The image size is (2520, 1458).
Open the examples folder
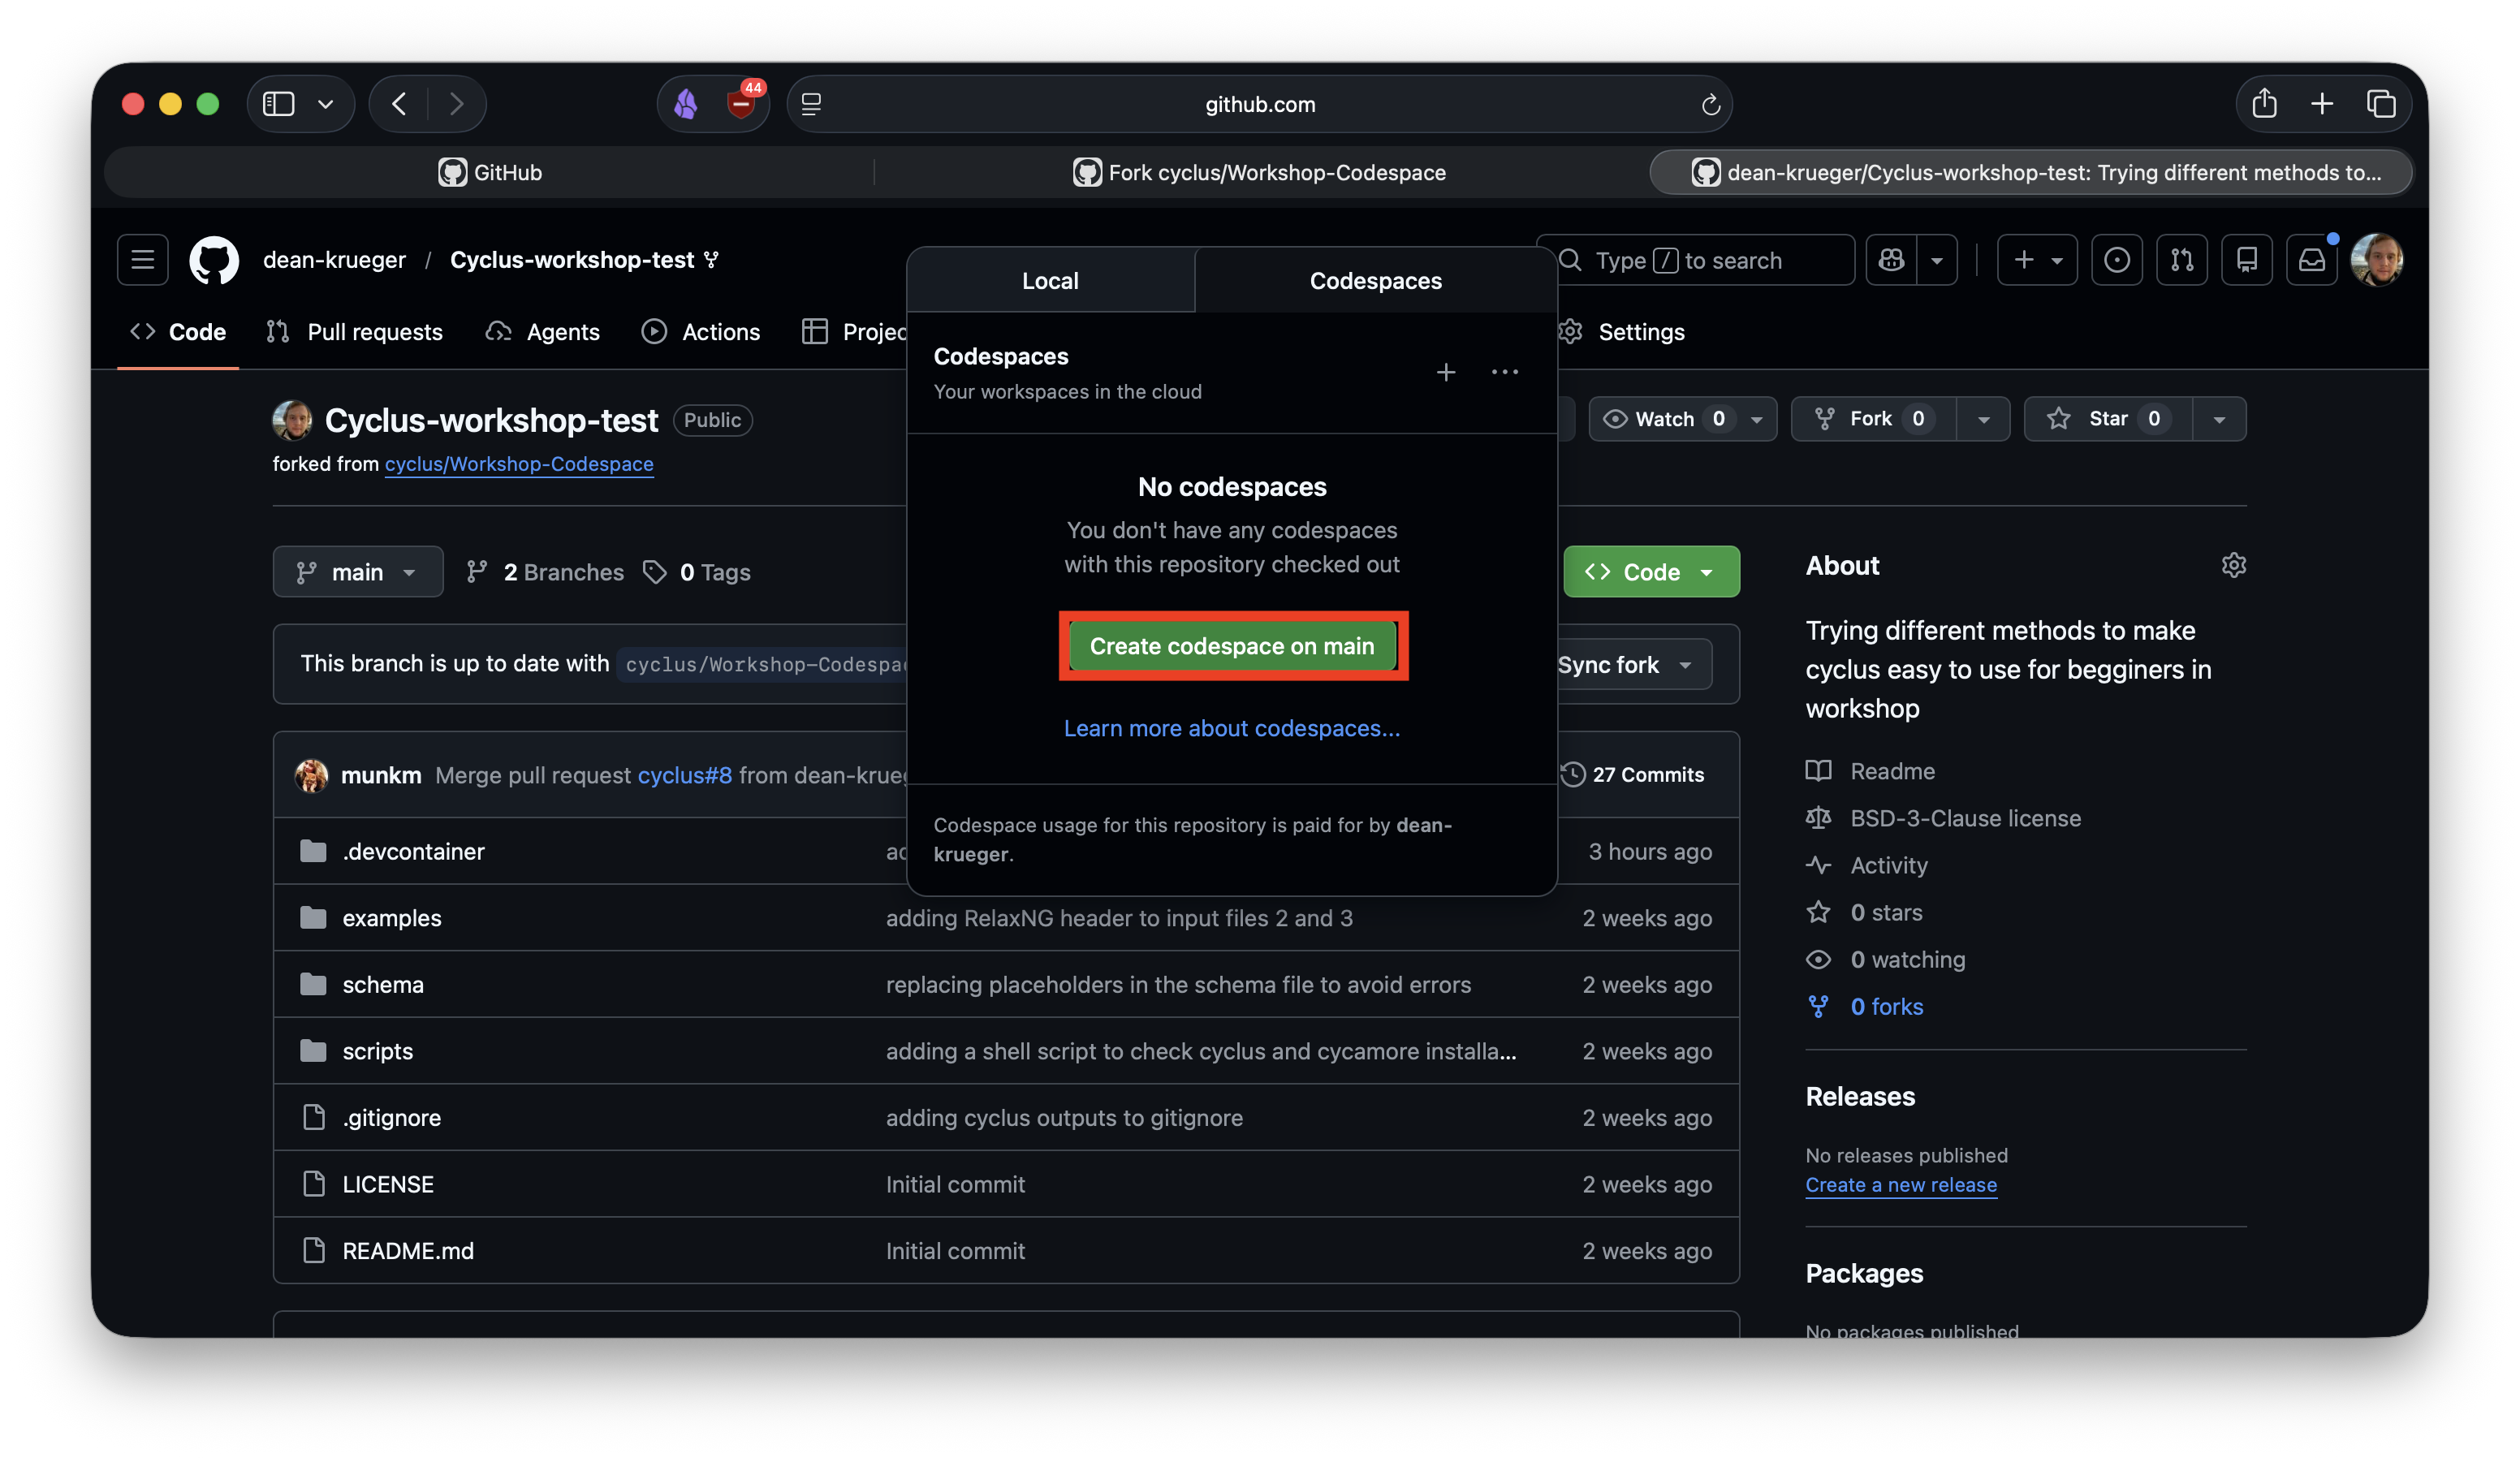click(391, 918)
